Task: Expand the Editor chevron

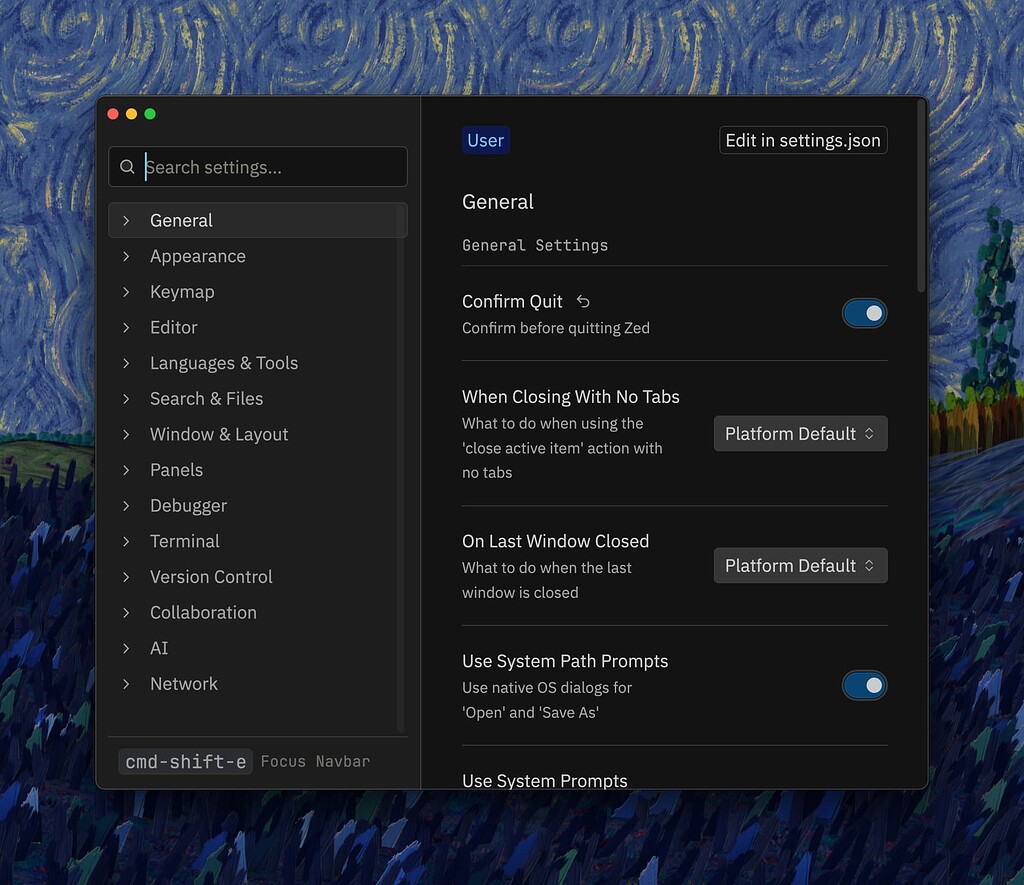Action: click(126, 328)
